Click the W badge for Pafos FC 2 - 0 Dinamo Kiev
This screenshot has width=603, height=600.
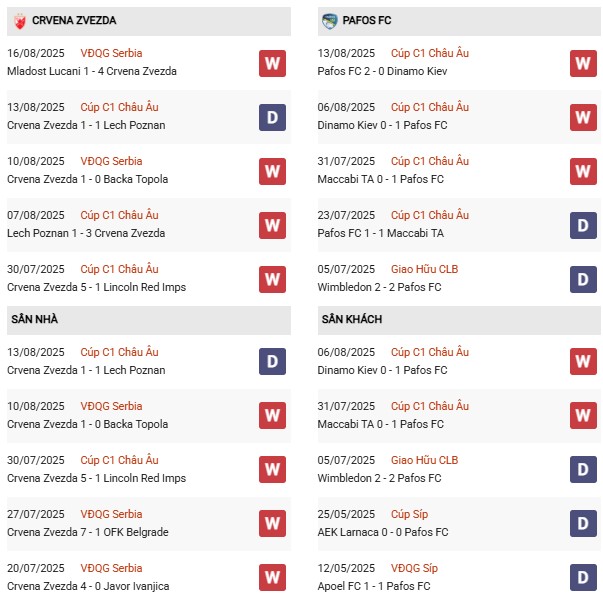[583, 63]
